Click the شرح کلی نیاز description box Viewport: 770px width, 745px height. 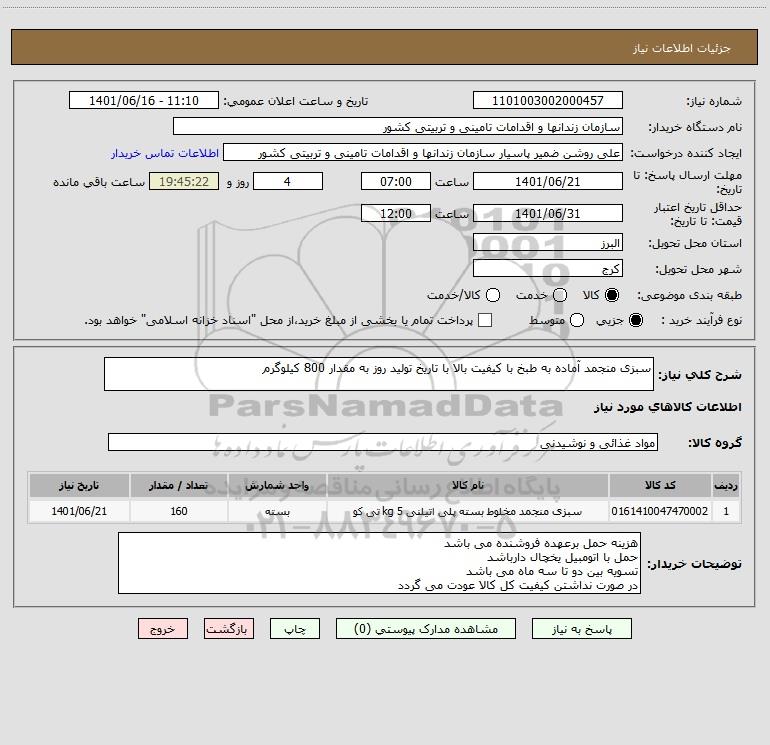click(x=379, y=374)
